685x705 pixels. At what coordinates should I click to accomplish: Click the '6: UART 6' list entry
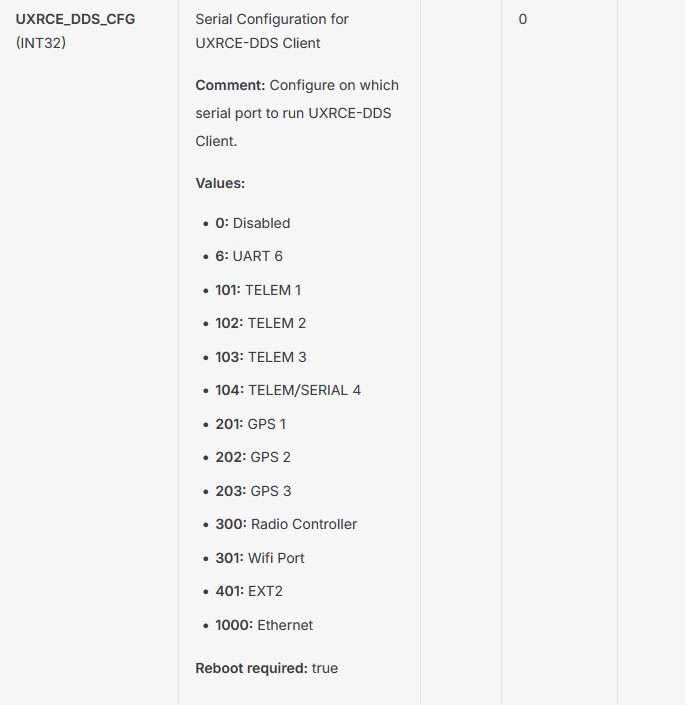(249, 256)
